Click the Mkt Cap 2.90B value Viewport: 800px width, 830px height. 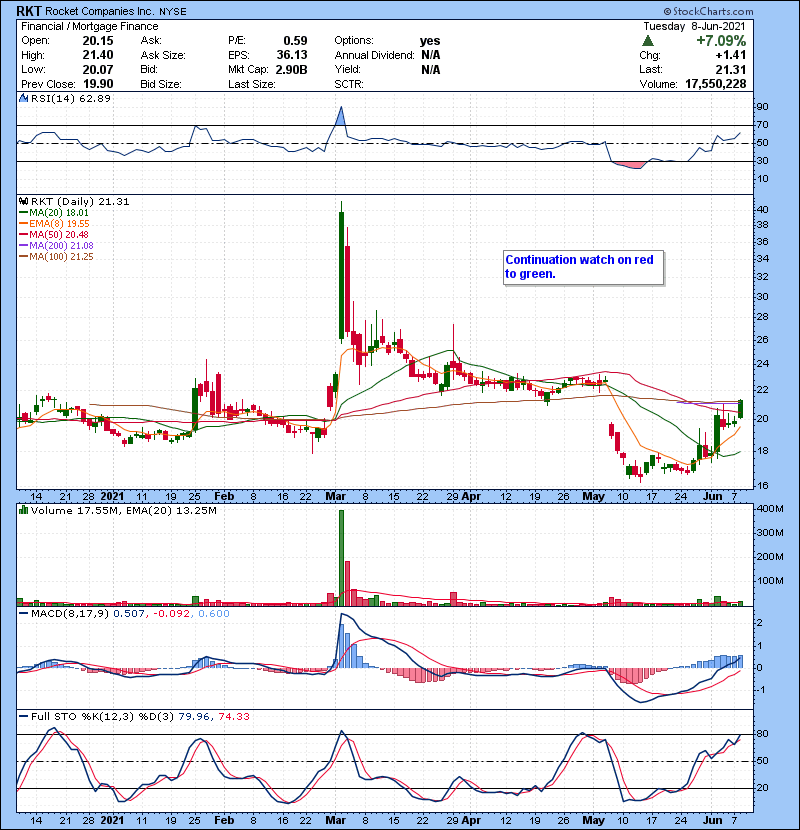click(x=292, y=69)
